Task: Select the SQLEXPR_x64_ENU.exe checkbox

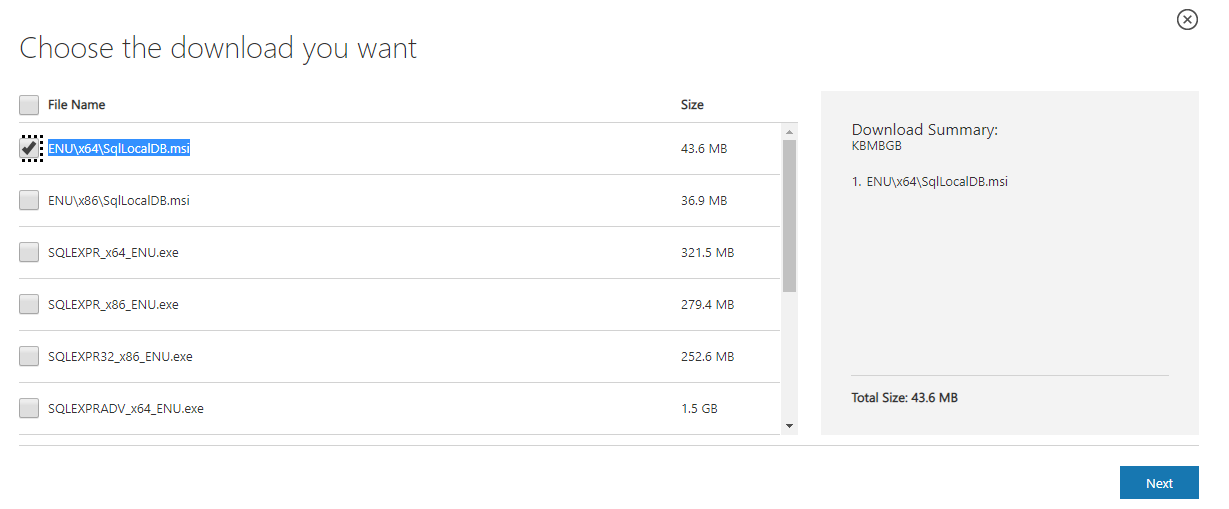Action: [x=29, y=253]
